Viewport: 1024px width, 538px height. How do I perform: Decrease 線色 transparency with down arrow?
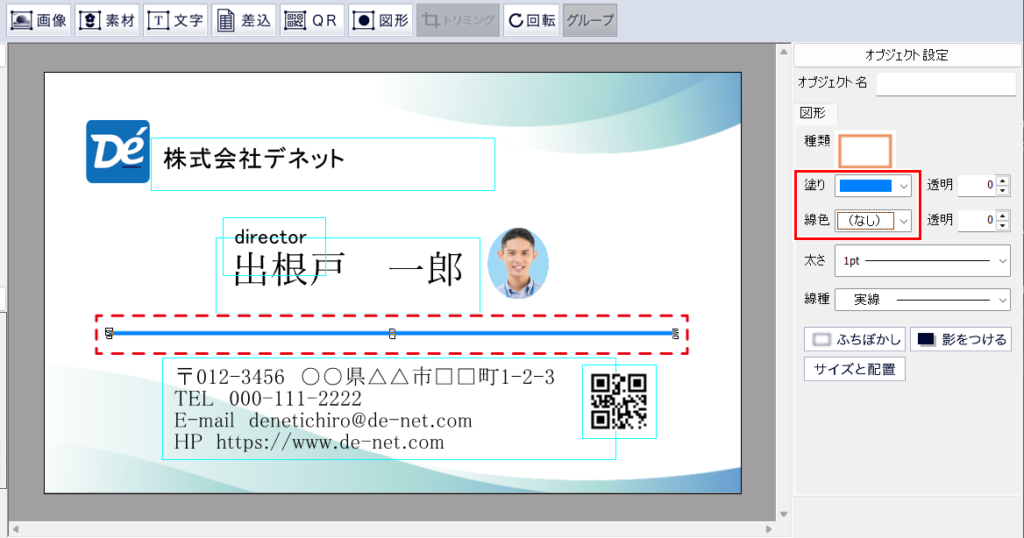(x=1002, y=225)
